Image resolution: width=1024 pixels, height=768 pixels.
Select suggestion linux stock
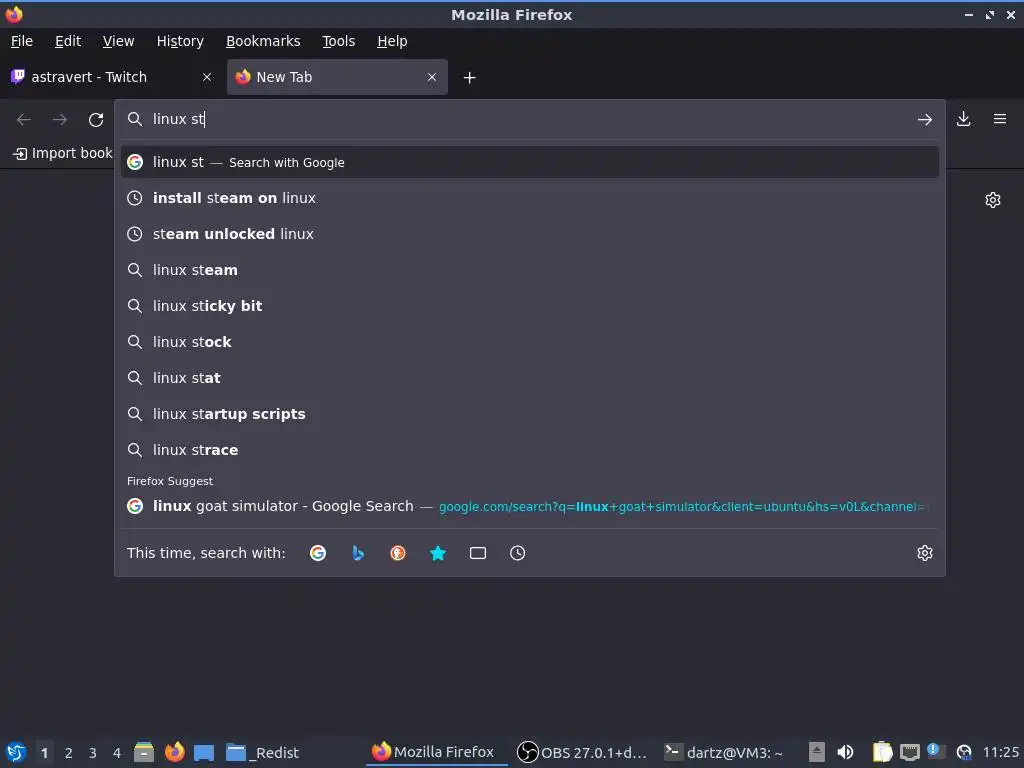(530, 342)
